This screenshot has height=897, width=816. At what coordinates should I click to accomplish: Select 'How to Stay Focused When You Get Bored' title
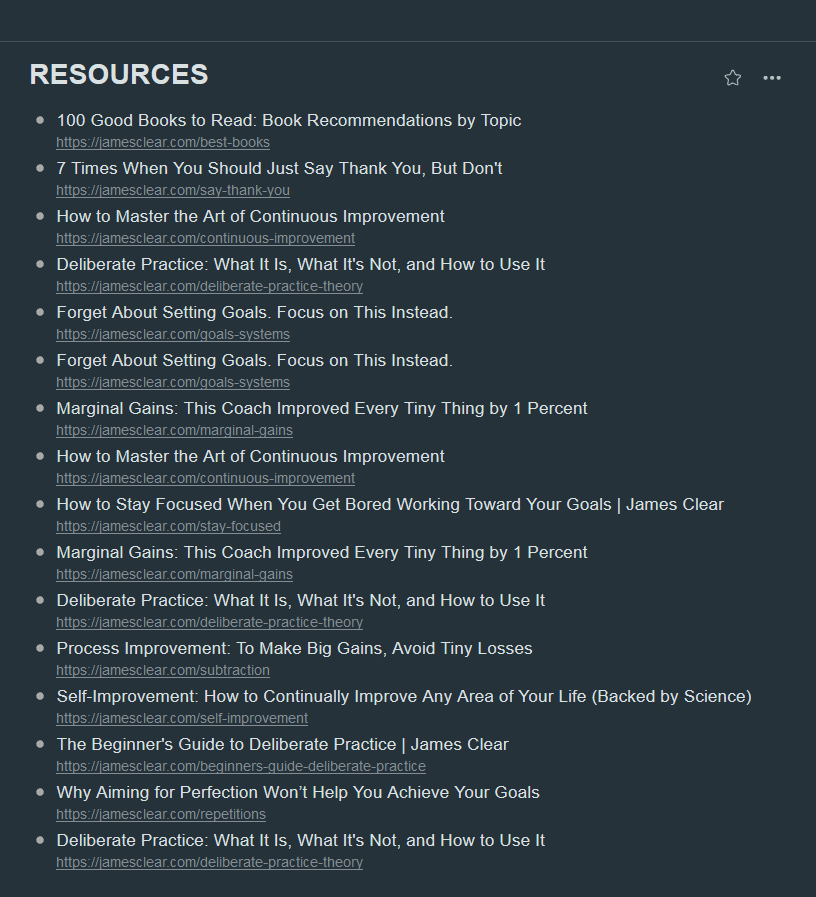(x=390, y=504)
